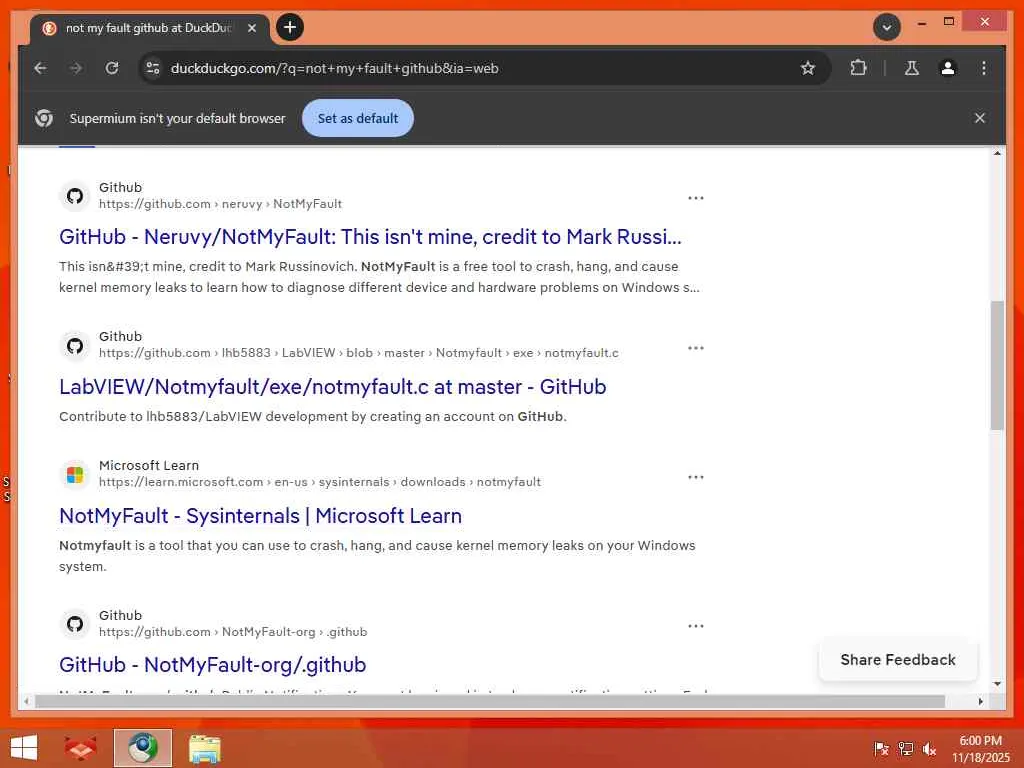
Task: Click the horizontal scroll left arrow
Action: (26, 701)
